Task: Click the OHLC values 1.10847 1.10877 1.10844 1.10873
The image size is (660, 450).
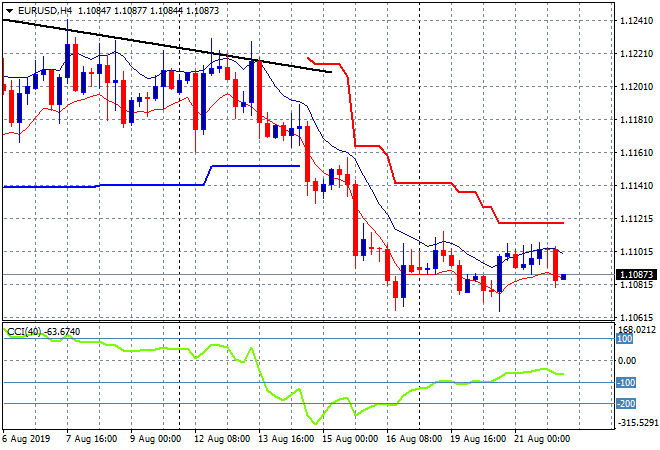Action: click(x=148, y=11)
